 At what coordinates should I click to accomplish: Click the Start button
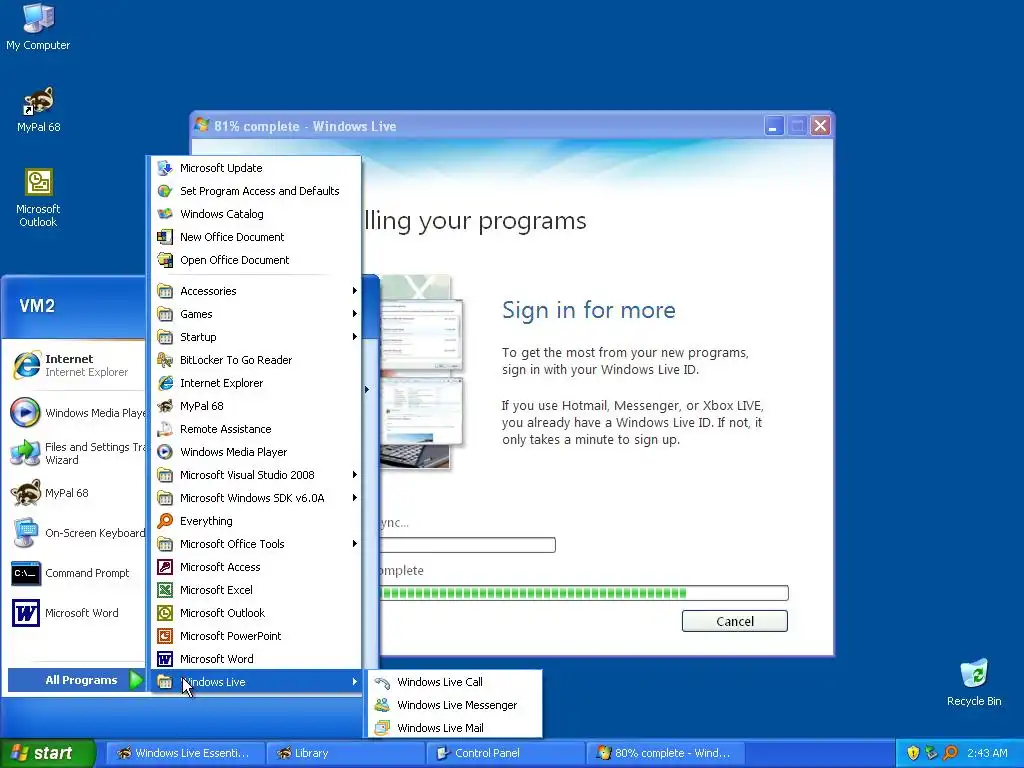[x=48, y=753]
